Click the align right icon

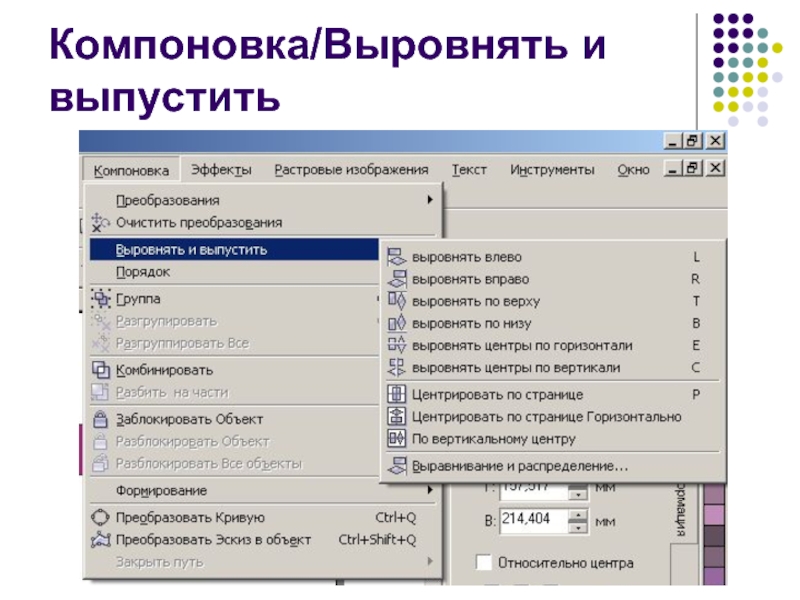[396, 279]
